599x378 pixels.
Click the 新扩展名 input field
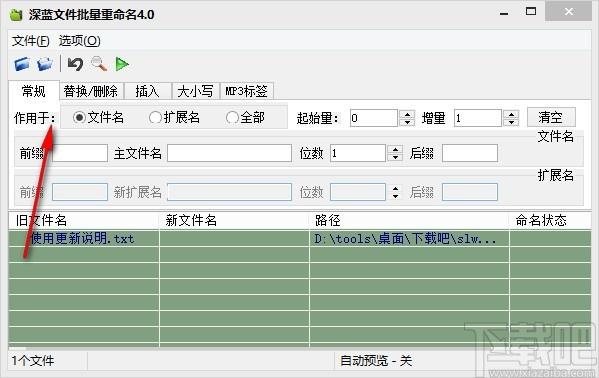pos(229,192)
